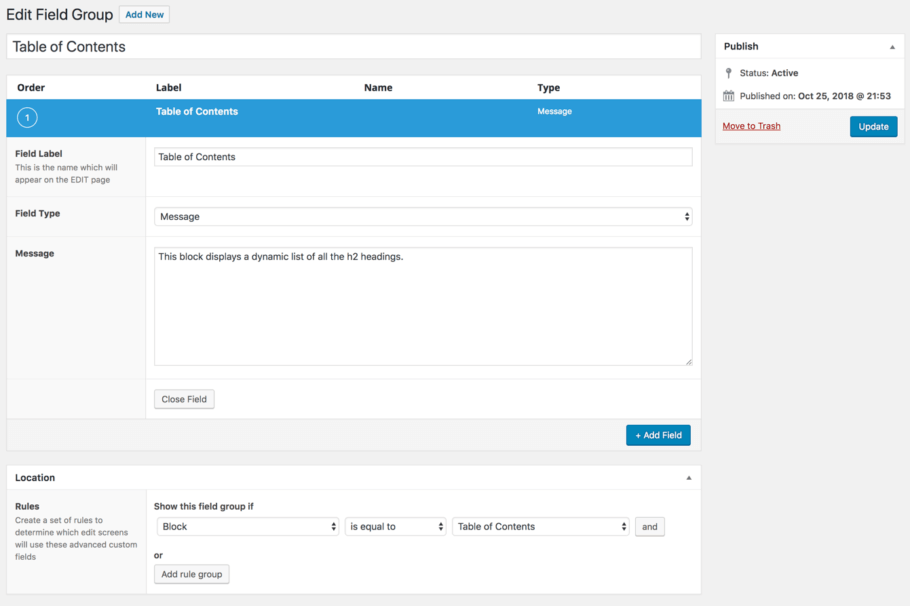Click the Add New button

pos(144,14)
